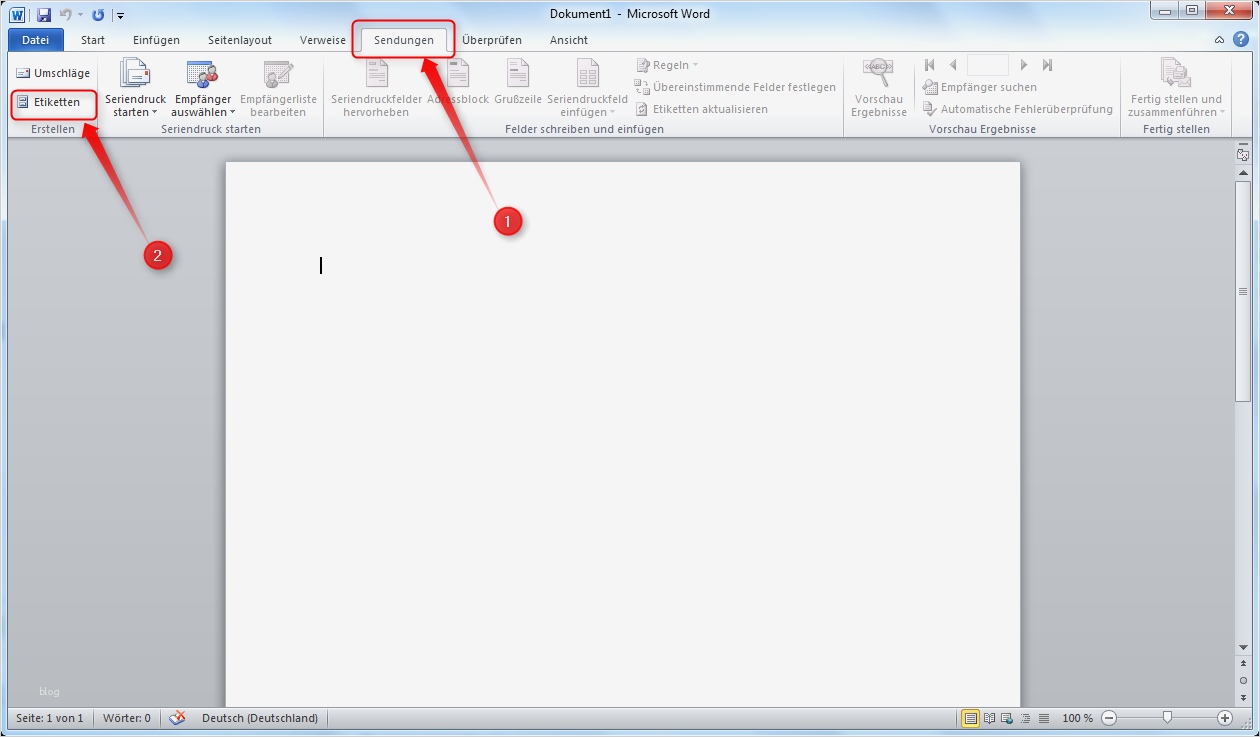Viewport: 1260px width, 737px height.
Task: Toggle Vorschau Ergebnisse preview
Action: (878, 88)
